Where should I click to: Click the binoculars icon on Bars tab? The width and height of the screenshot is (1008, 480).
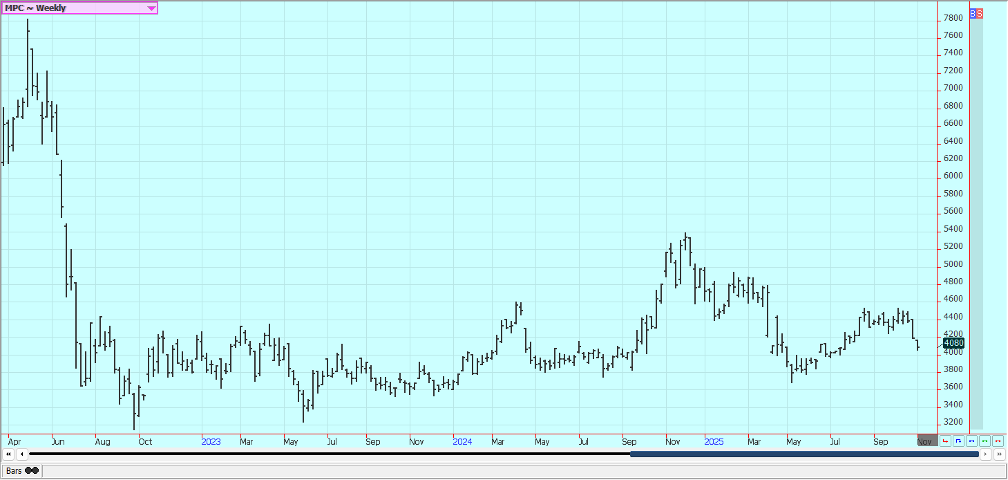[32, 470]
